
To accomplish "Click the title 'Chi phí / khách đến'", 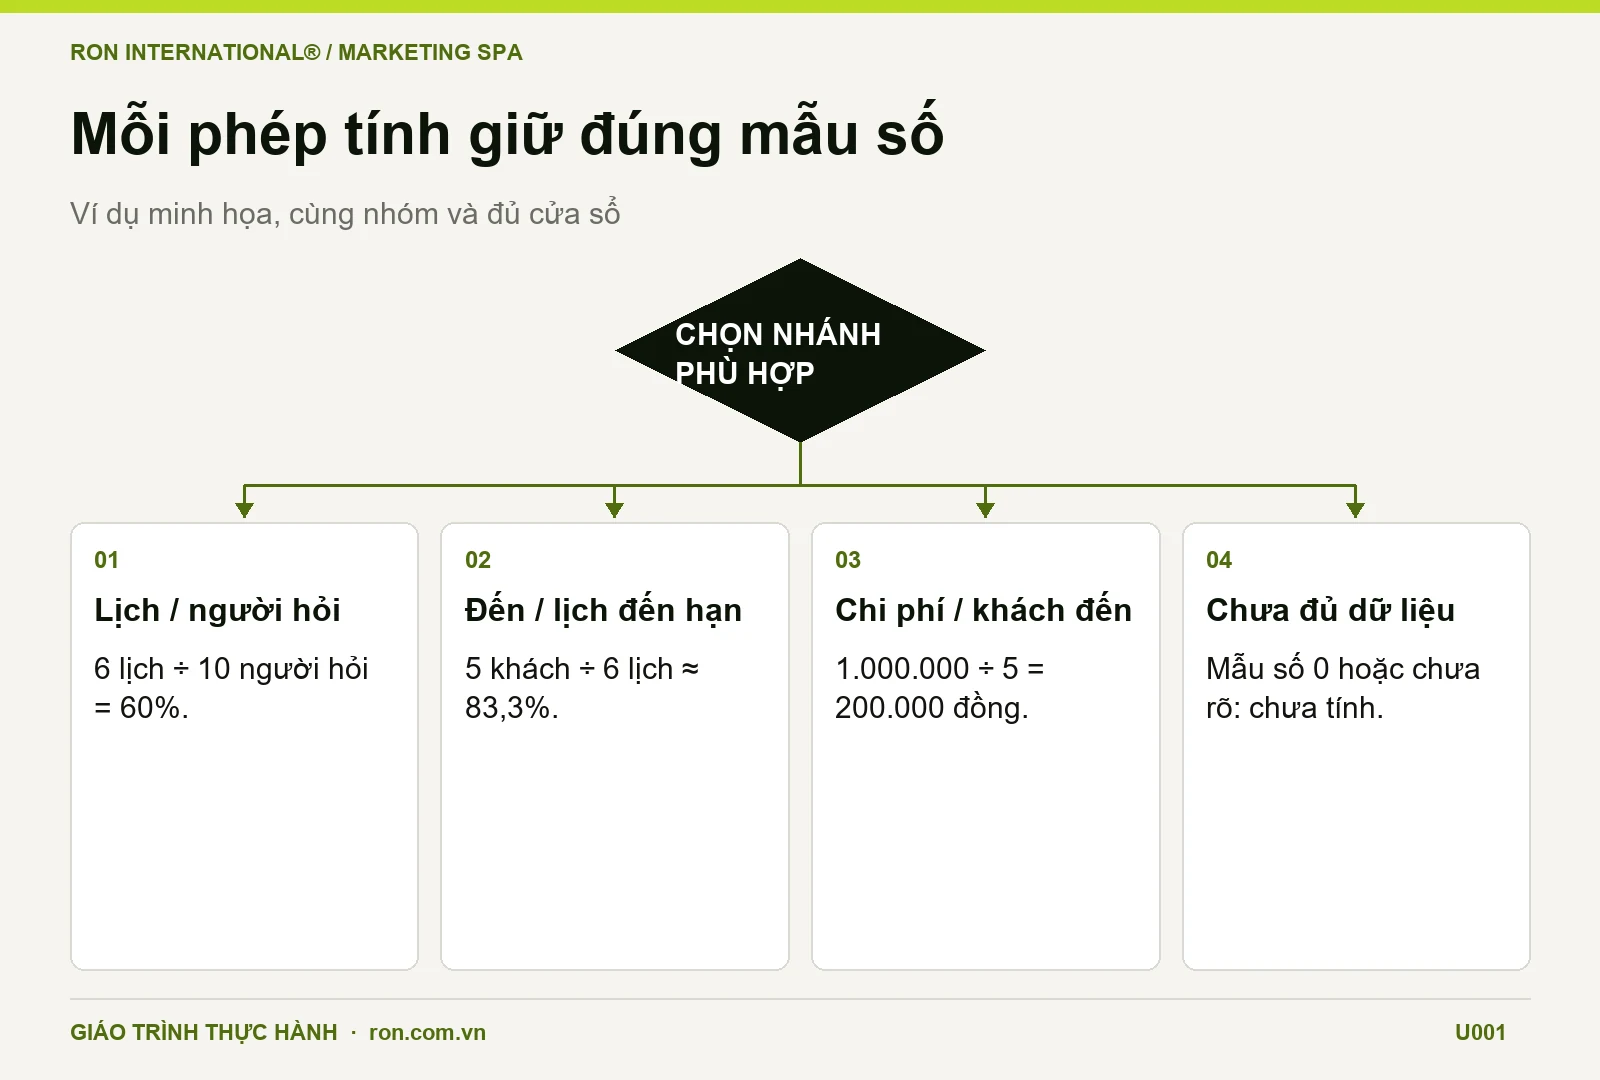I will 983,610.
